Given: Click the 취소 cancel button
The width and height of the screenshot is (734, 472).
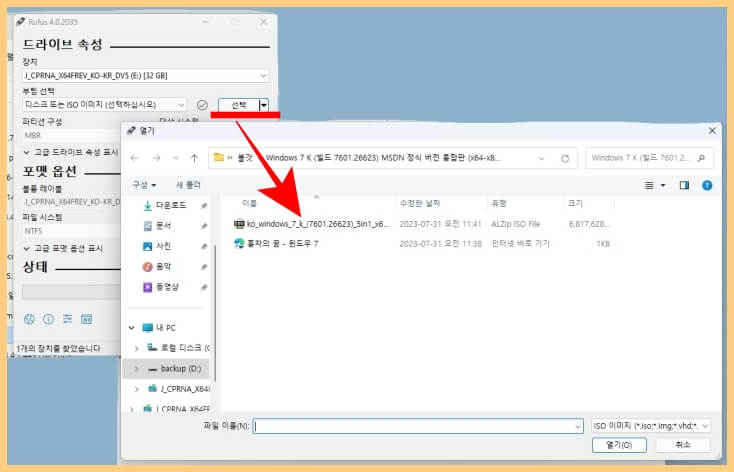Looking at the screenshot, I should click(683, 445).
